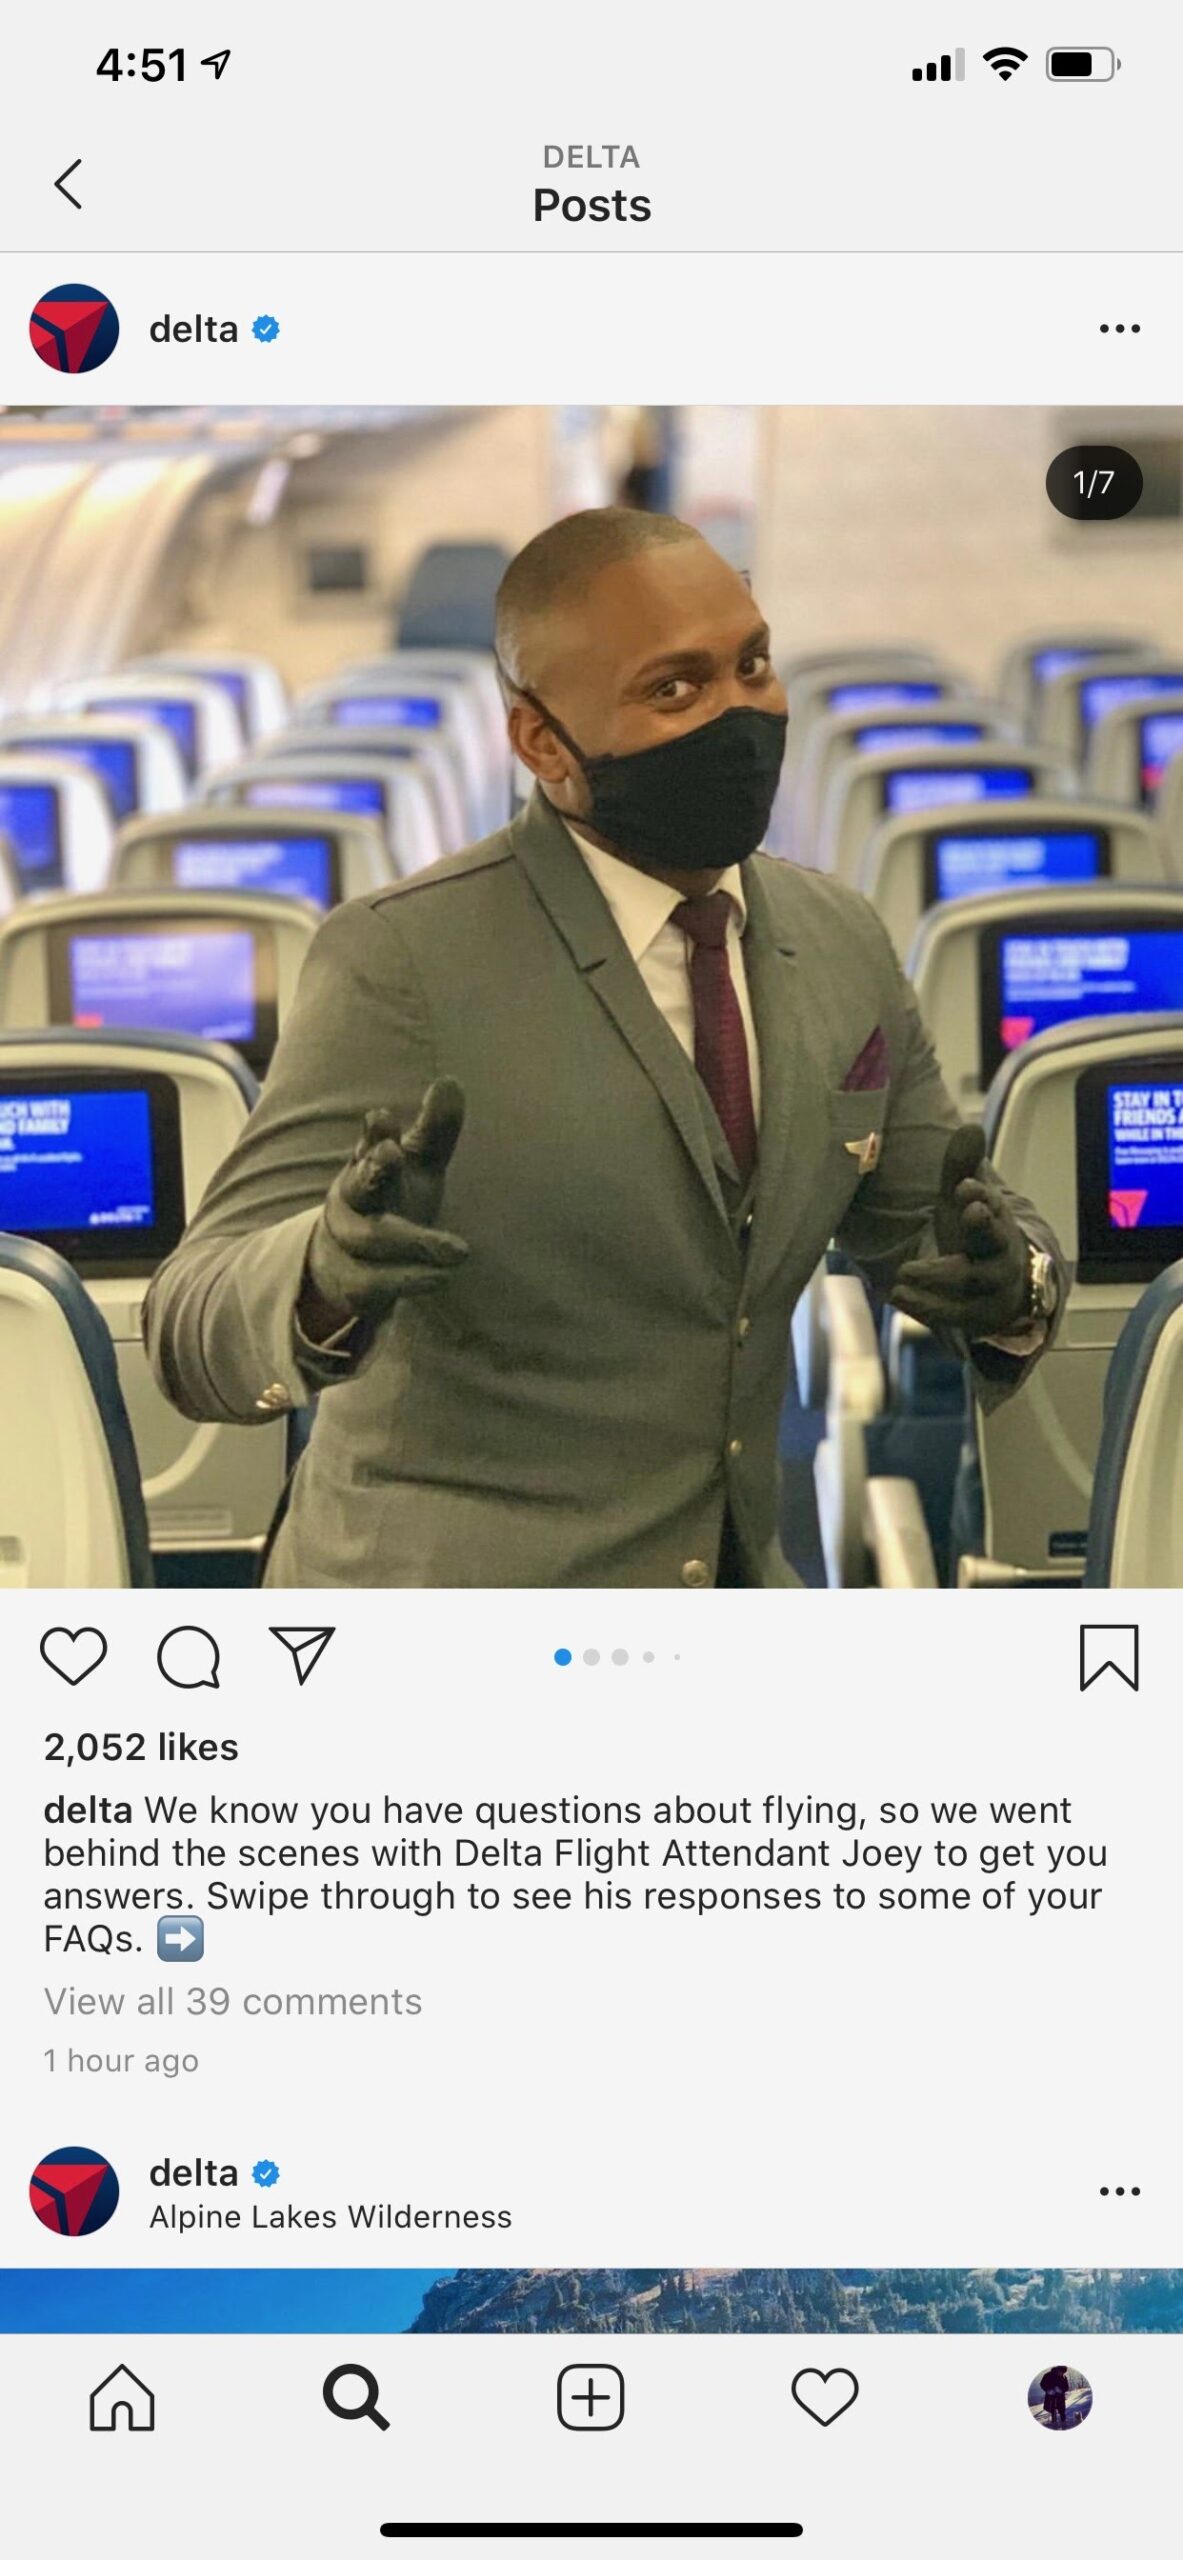Open Delta profile picture on first post

[74, 329]
